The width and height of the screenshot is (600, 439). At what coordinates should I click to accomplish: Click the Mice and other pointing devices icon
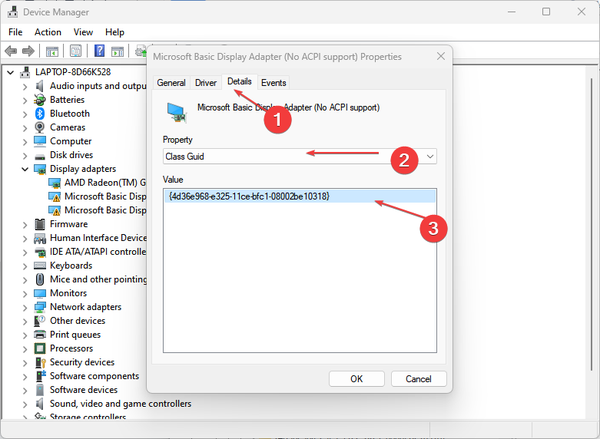(x=40, y=279)
